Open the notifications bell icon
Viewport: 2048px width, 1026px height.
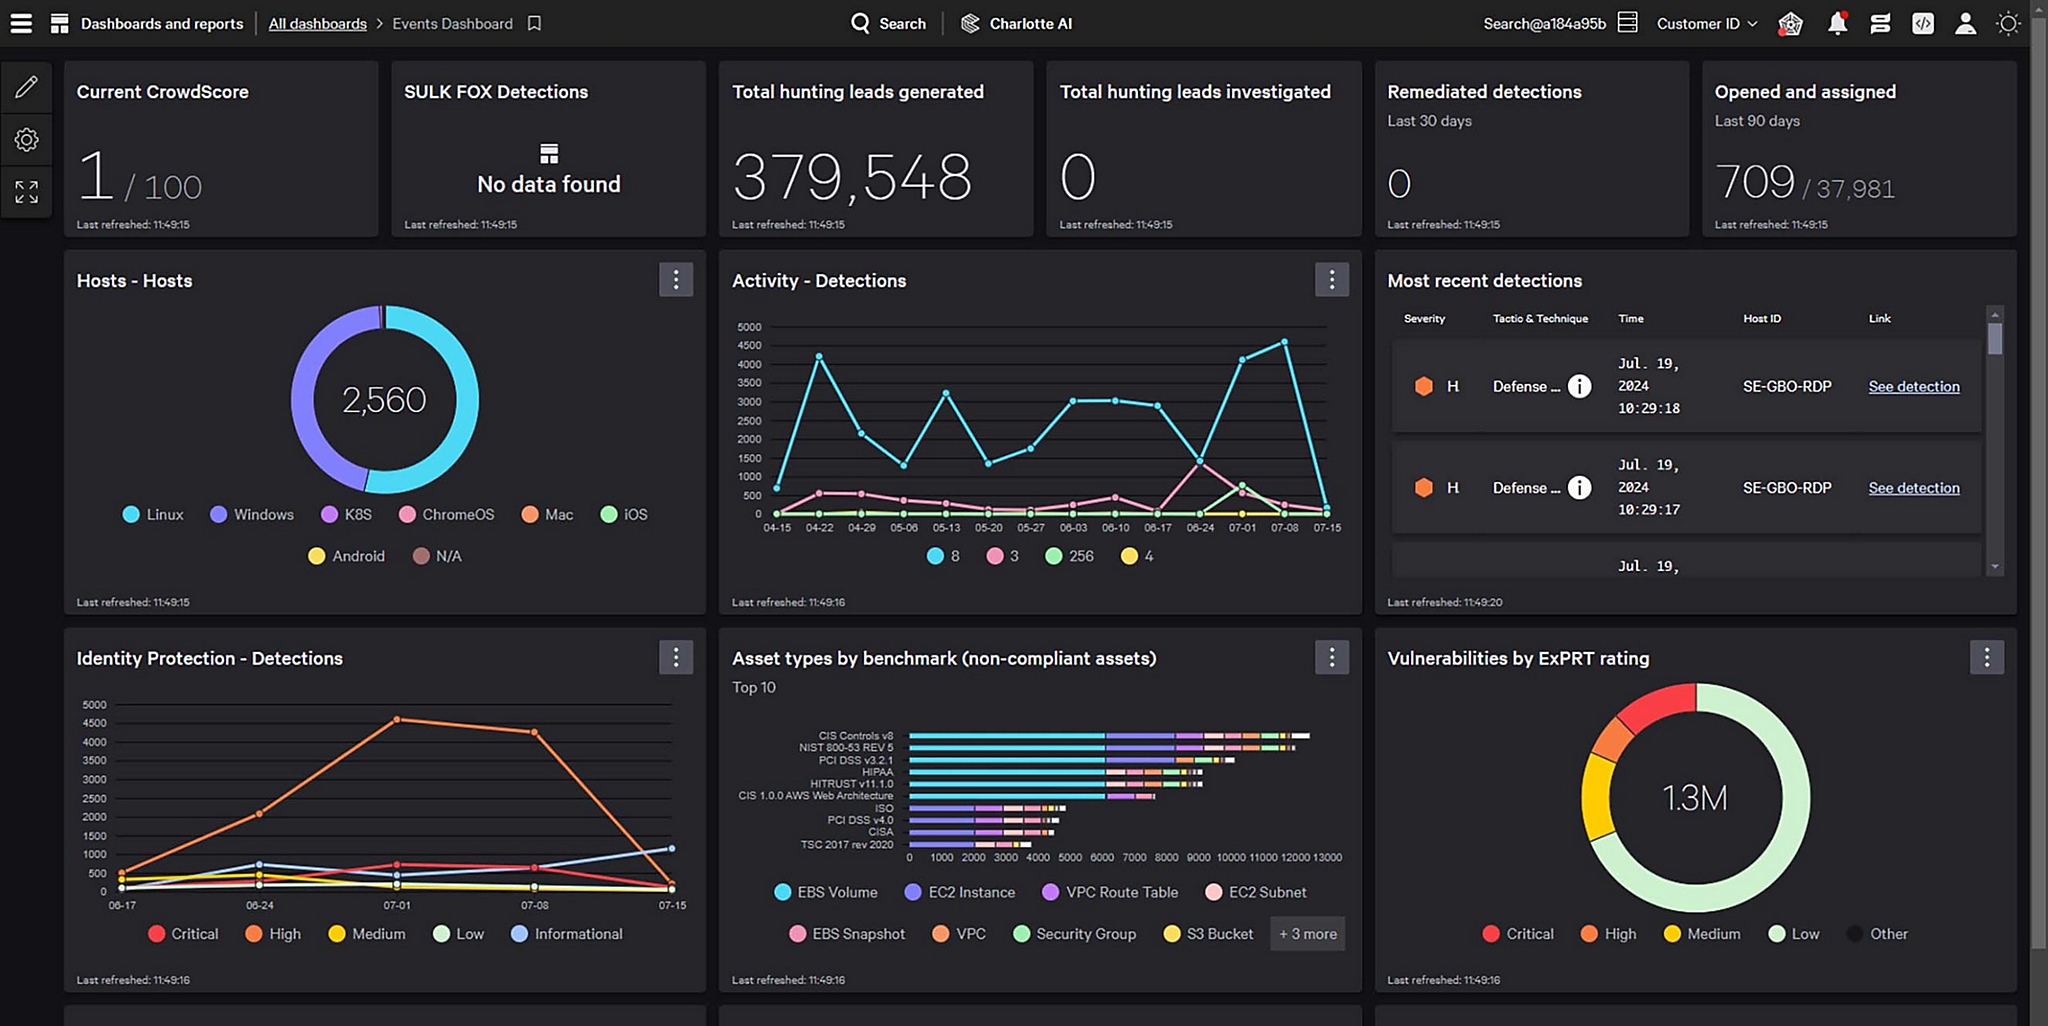pyautogui.click(x=1838, y=23)
